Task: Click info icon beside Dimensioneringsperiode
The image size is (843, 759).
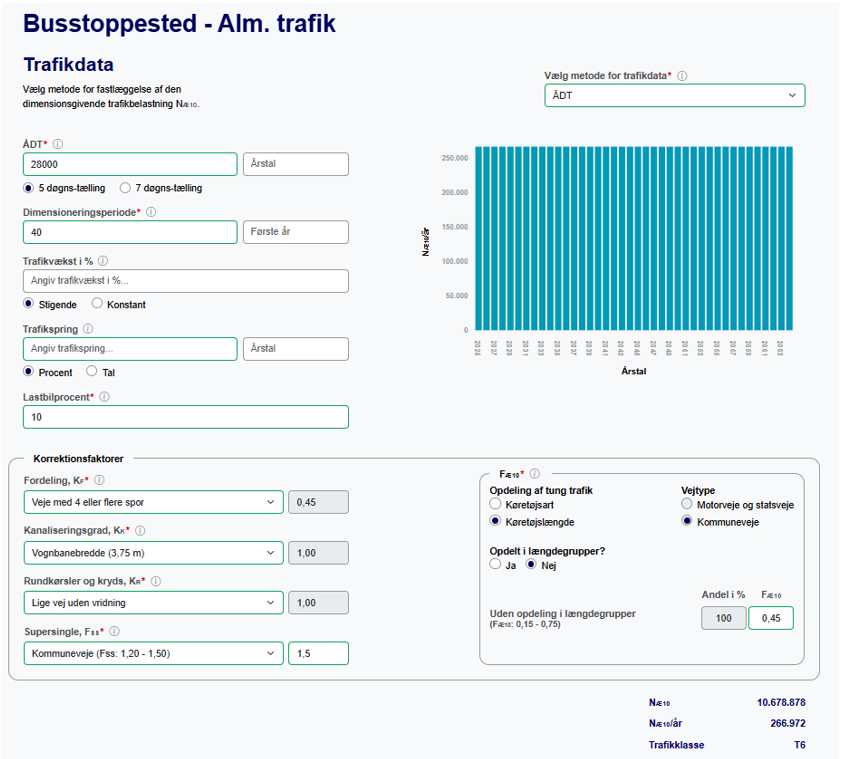Action: pos(151,212)
